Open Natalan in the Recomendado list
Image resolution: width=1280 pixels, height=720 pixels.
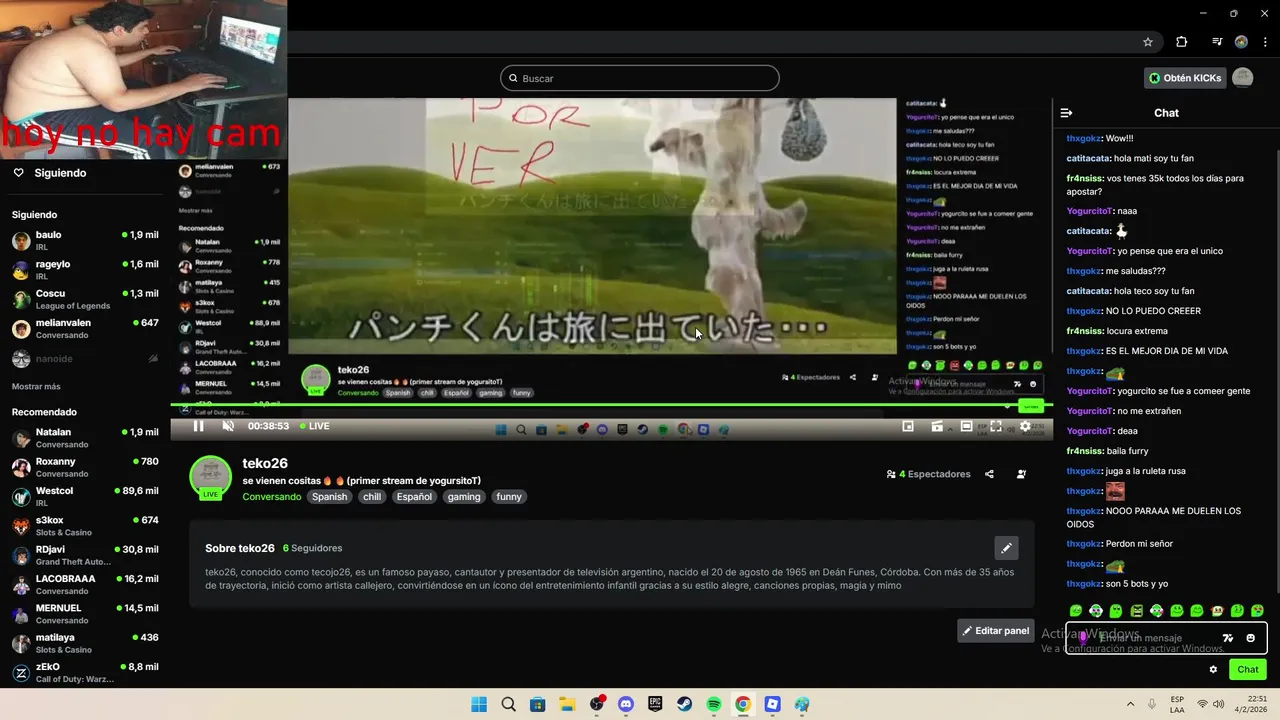[85, 438]
